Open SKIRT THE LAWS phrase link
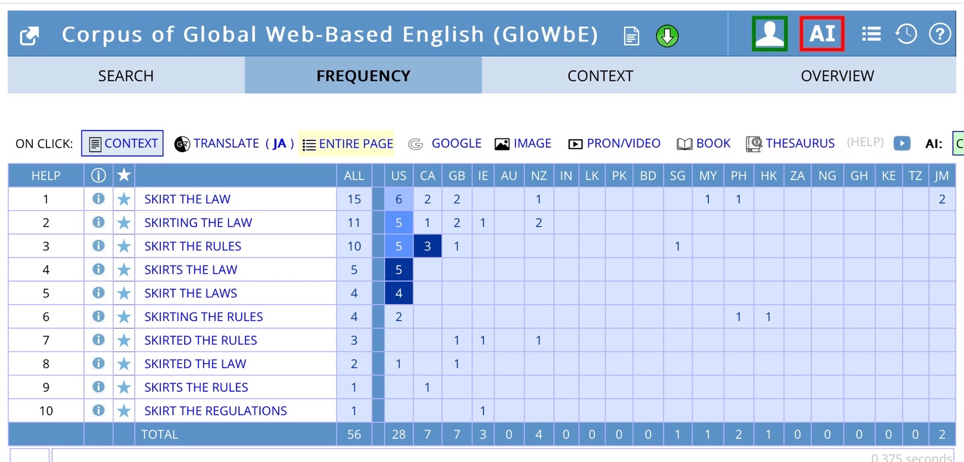This screenshot has height=462, width=964. 191,293
